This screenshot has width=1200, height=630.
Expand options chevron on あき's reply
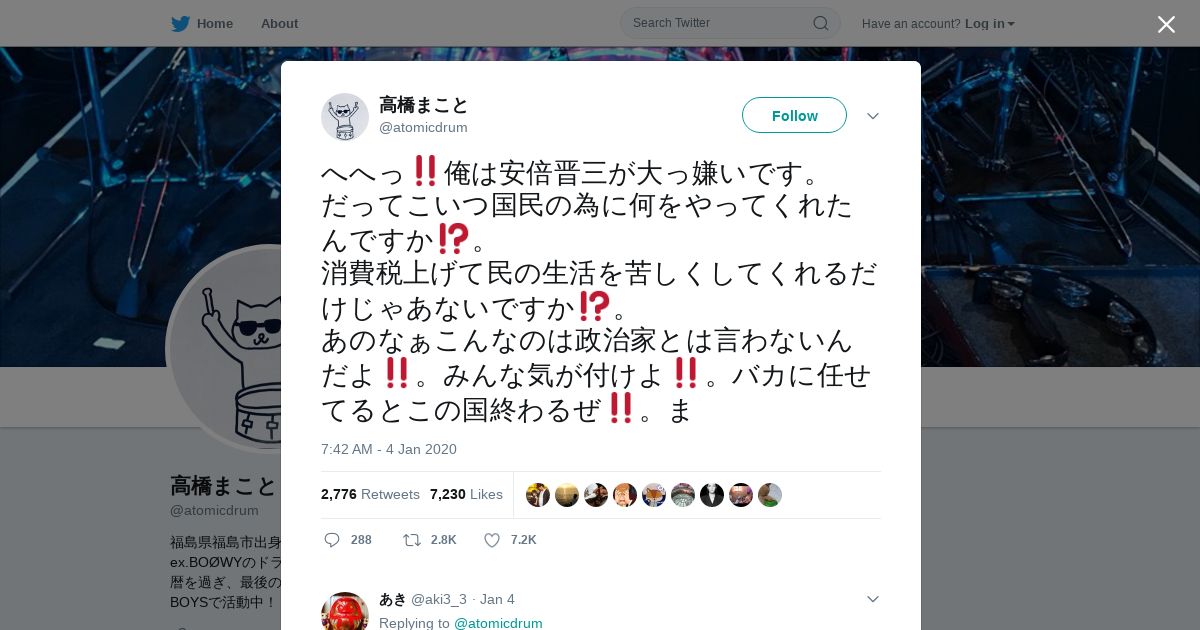click(x=872, y=599)
